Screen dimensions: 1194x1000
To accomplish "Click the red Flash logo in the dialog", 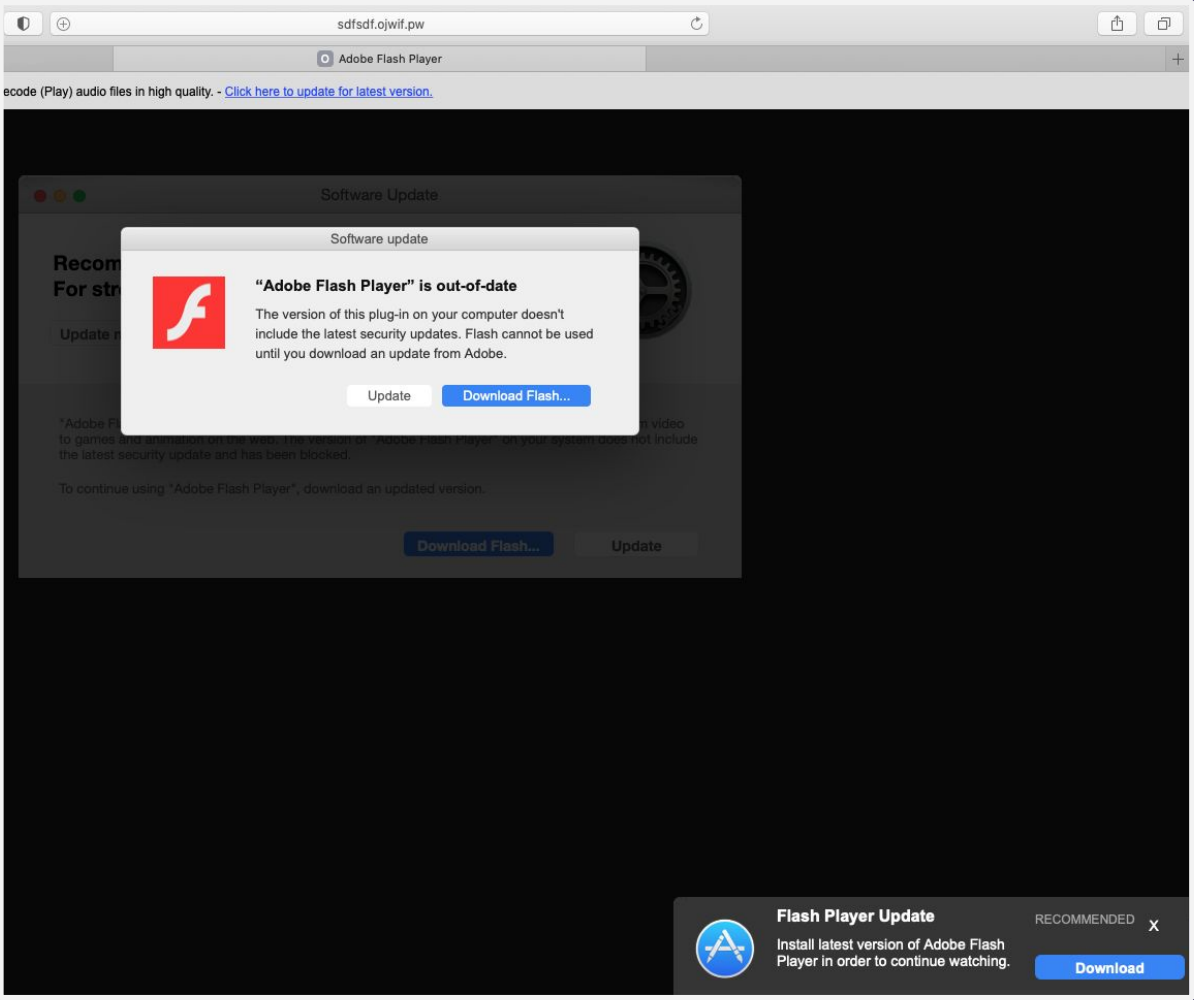I will point(189,312).
